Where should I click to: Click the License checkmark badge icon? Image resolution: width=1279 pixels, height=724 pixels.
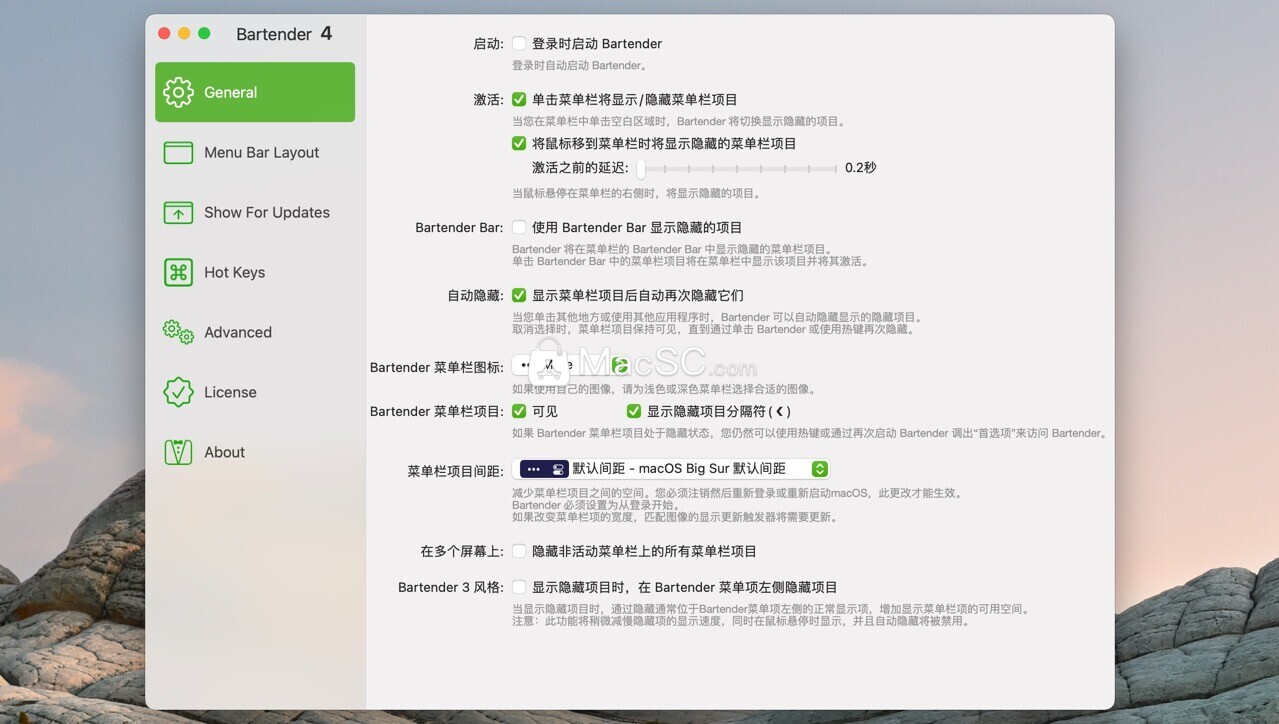point(178,392)
